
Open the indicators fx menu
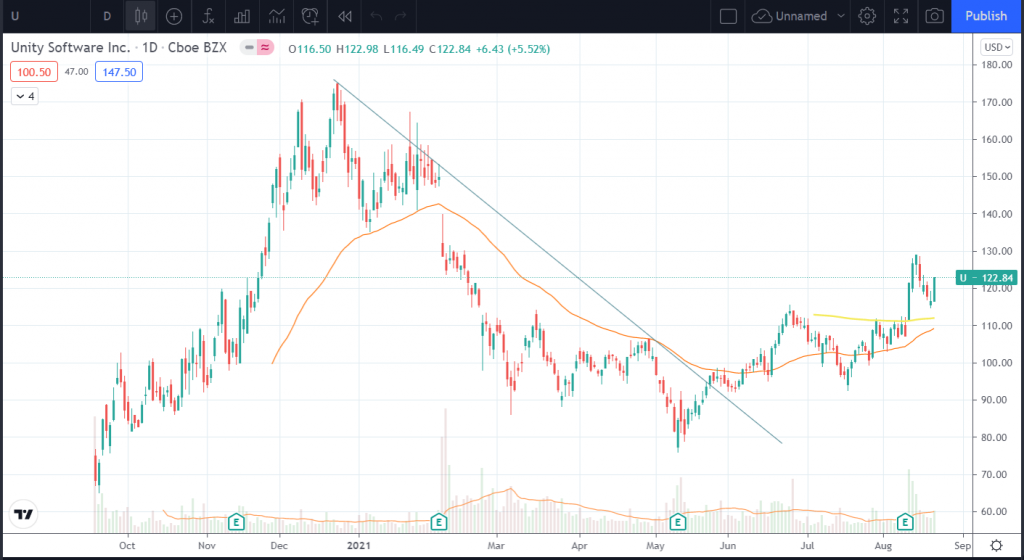coord(208,16)
